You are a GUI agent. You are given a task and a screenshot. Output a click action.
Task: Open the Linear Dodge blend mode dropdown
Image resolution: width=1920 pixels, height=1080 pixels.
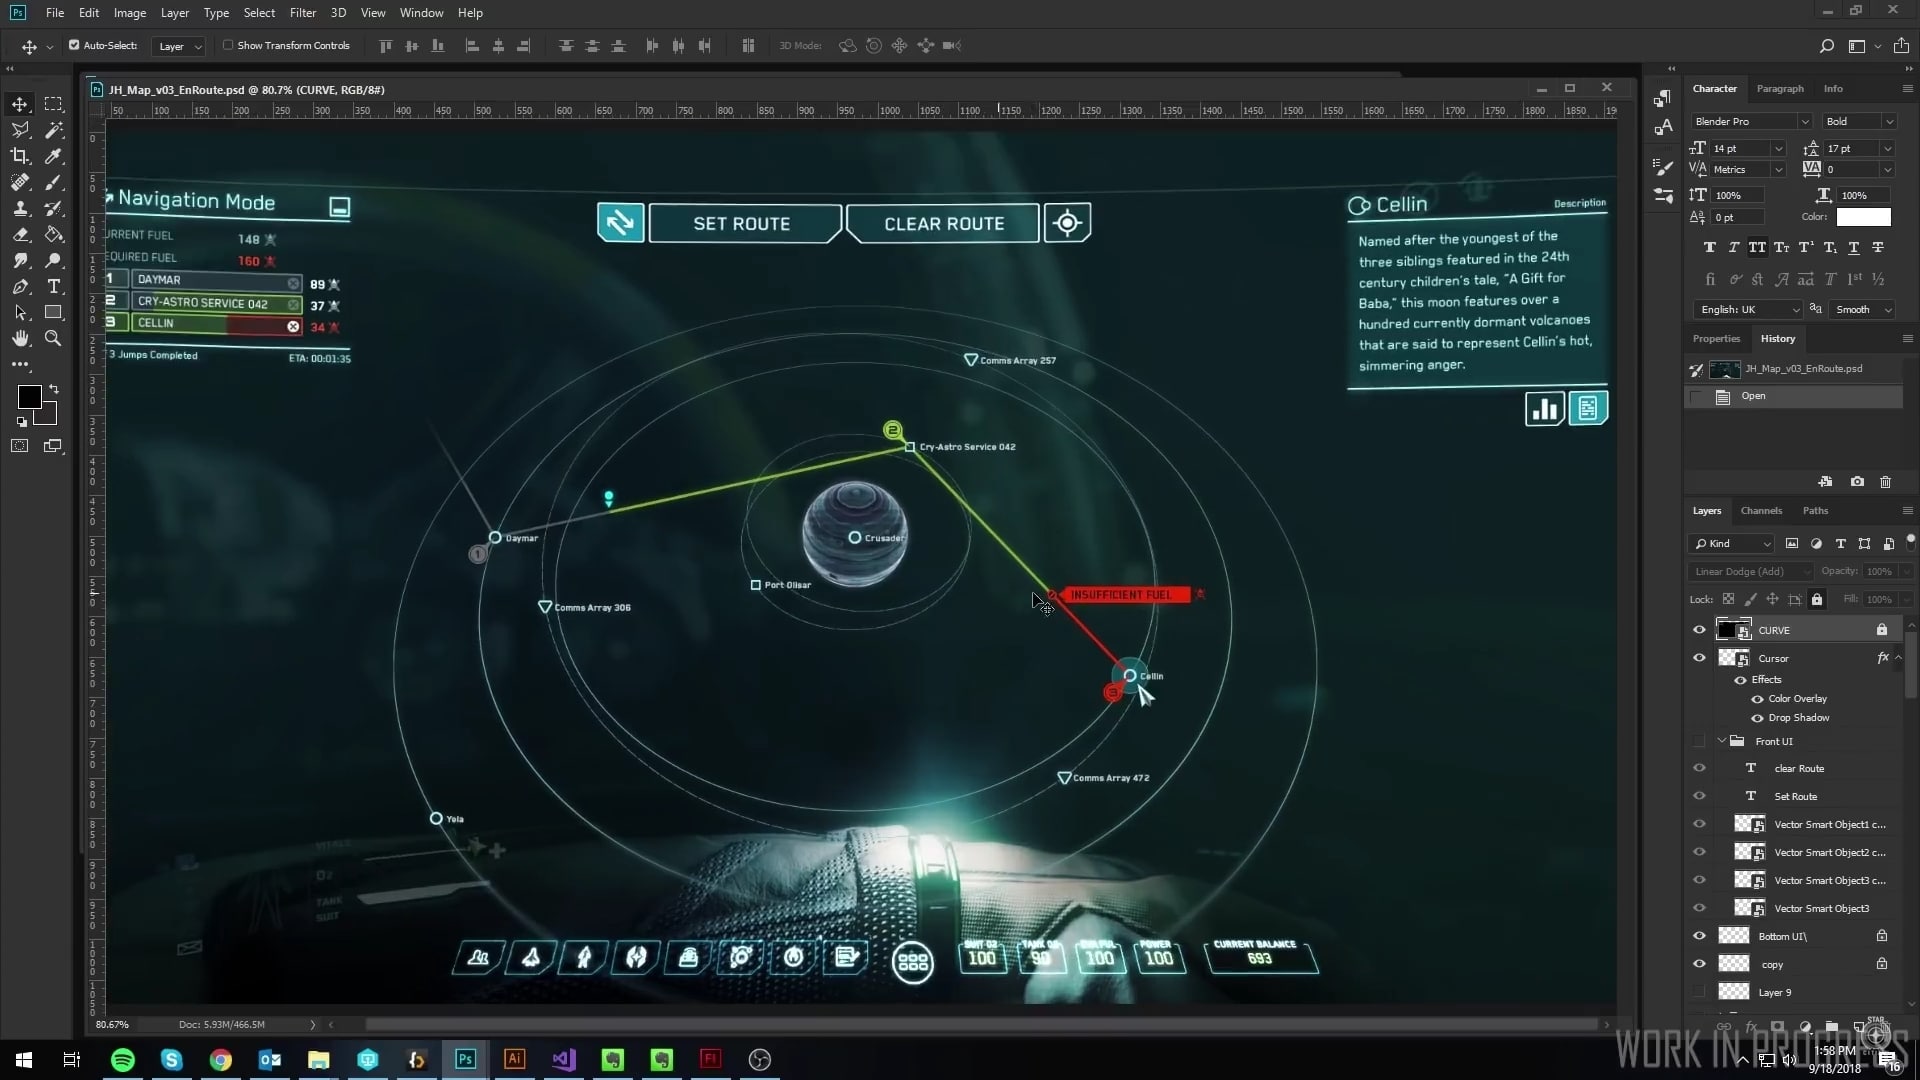(x=1750, y=572)
